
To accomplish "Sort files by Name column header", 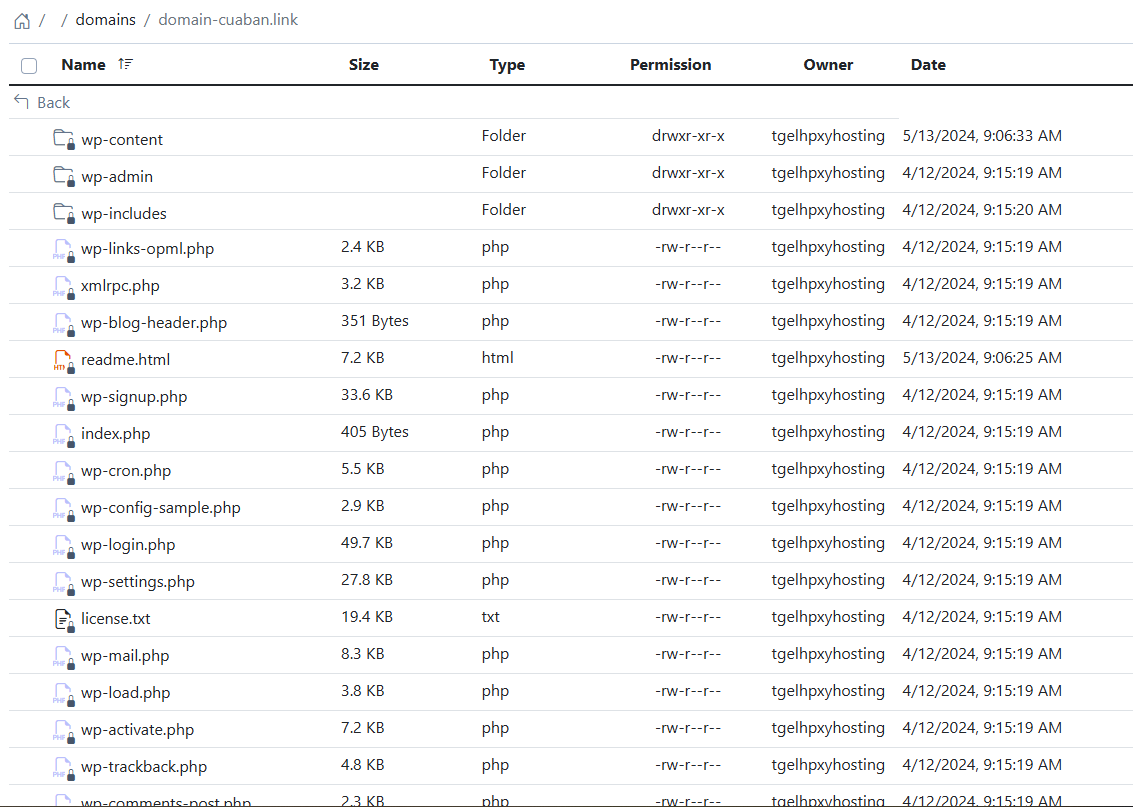I will (x=83, y=65).
